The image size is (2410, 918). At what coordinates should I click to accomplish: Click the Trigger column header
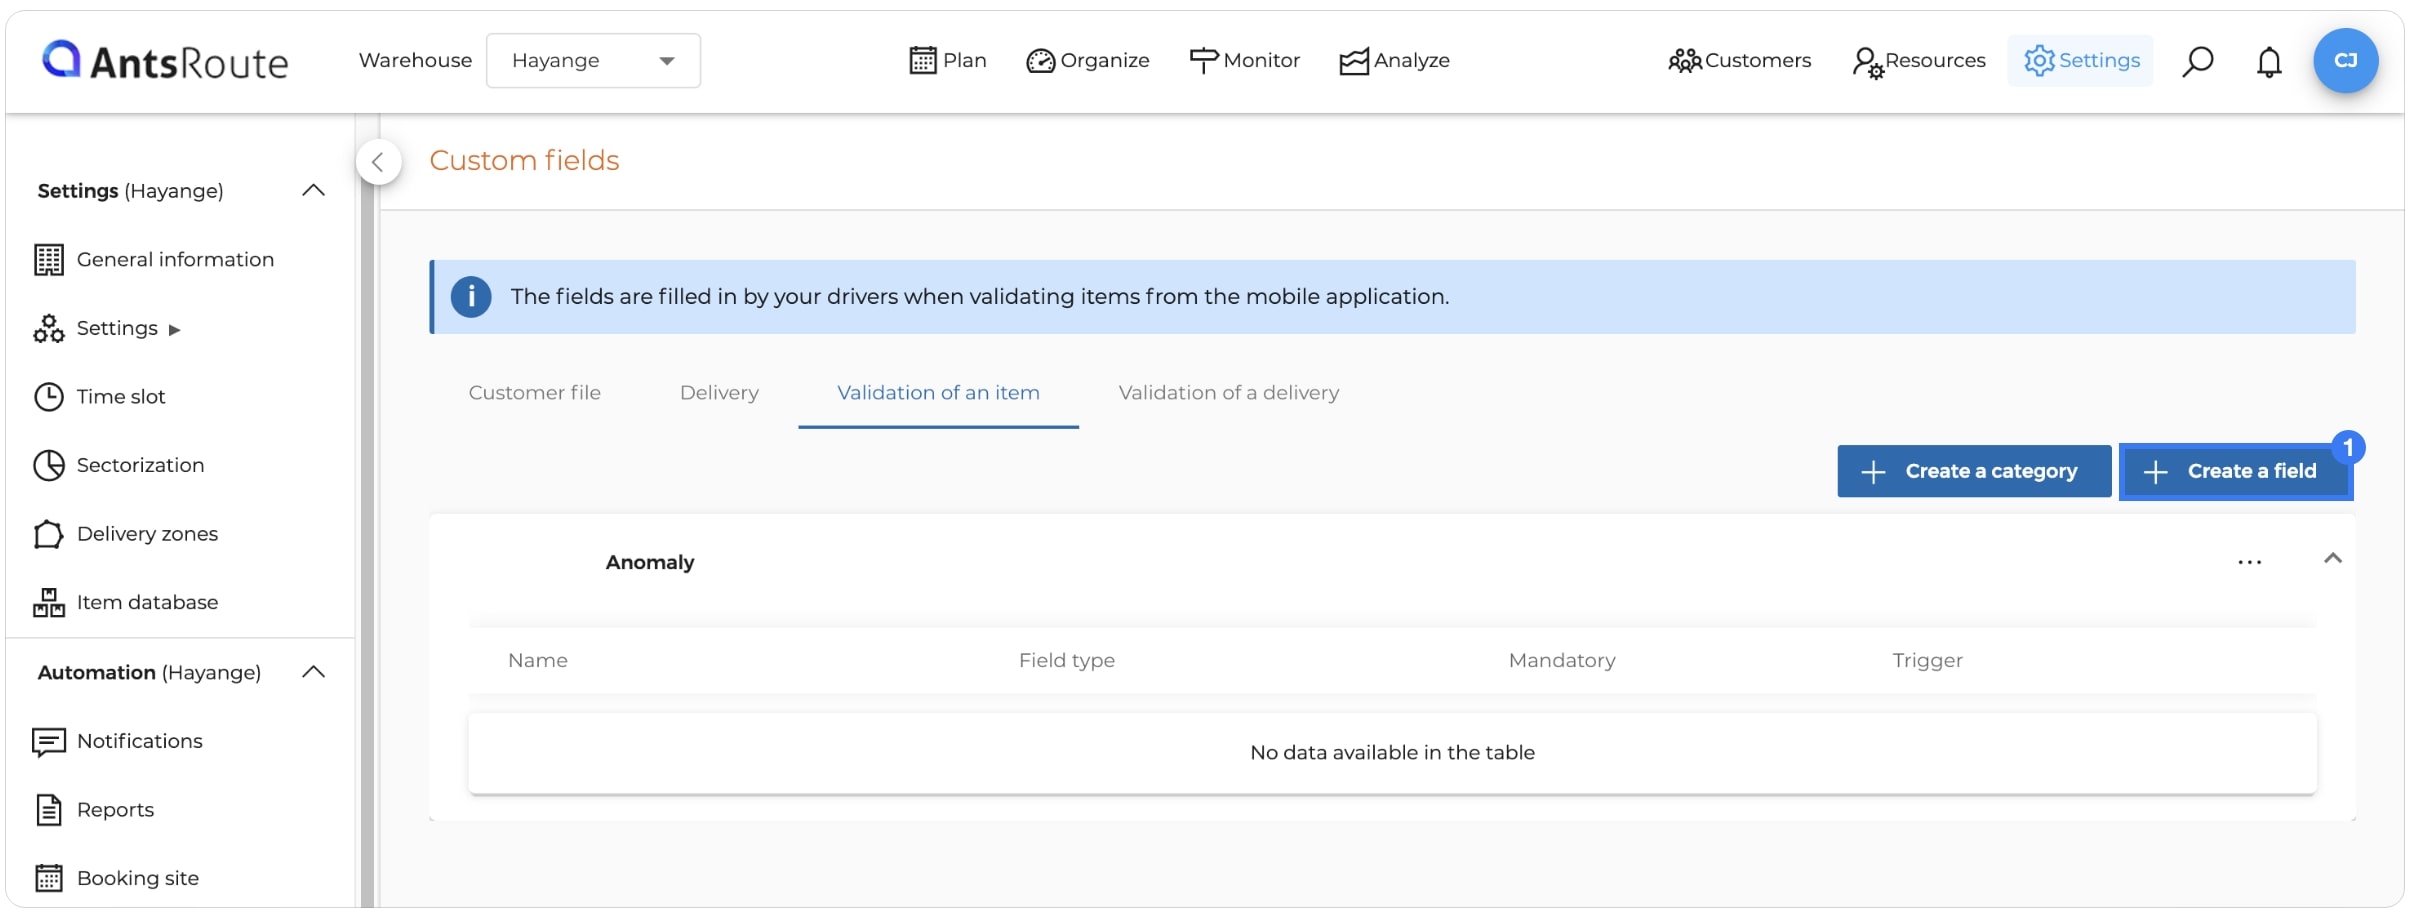point(1927,661)
